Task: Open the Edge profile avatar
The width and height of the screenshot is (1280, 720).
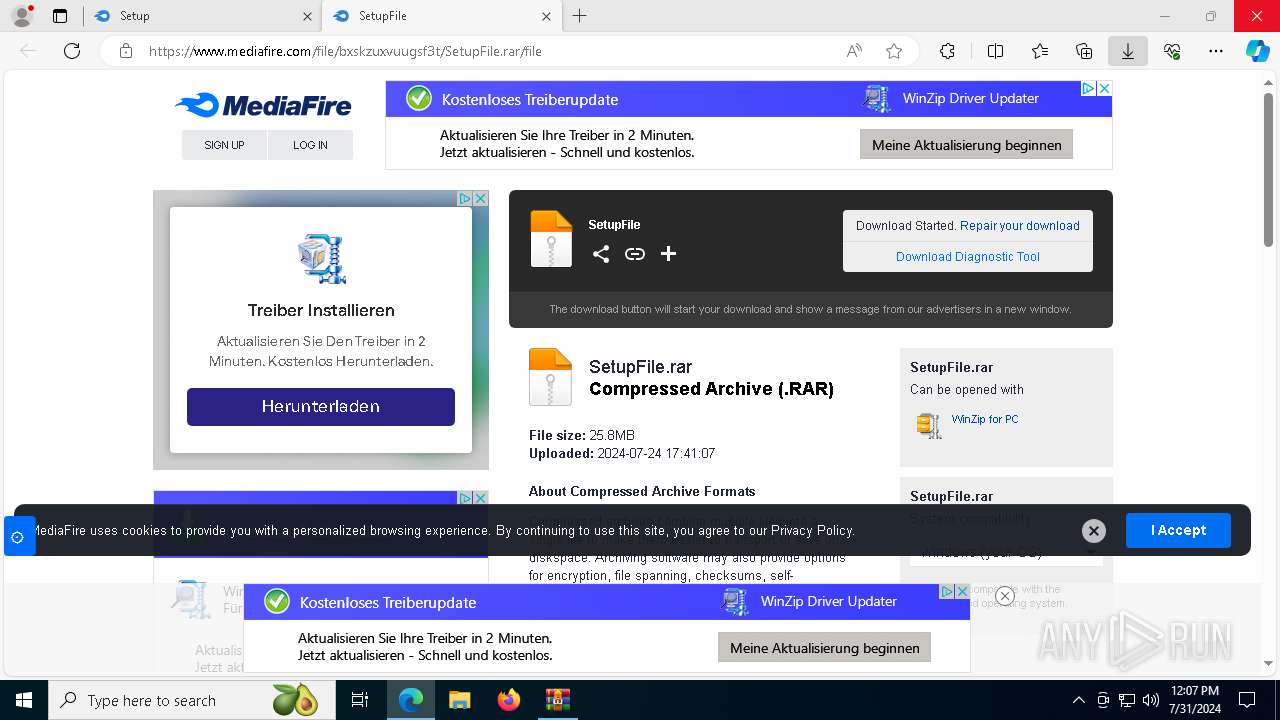Action: tap(21, 16)
